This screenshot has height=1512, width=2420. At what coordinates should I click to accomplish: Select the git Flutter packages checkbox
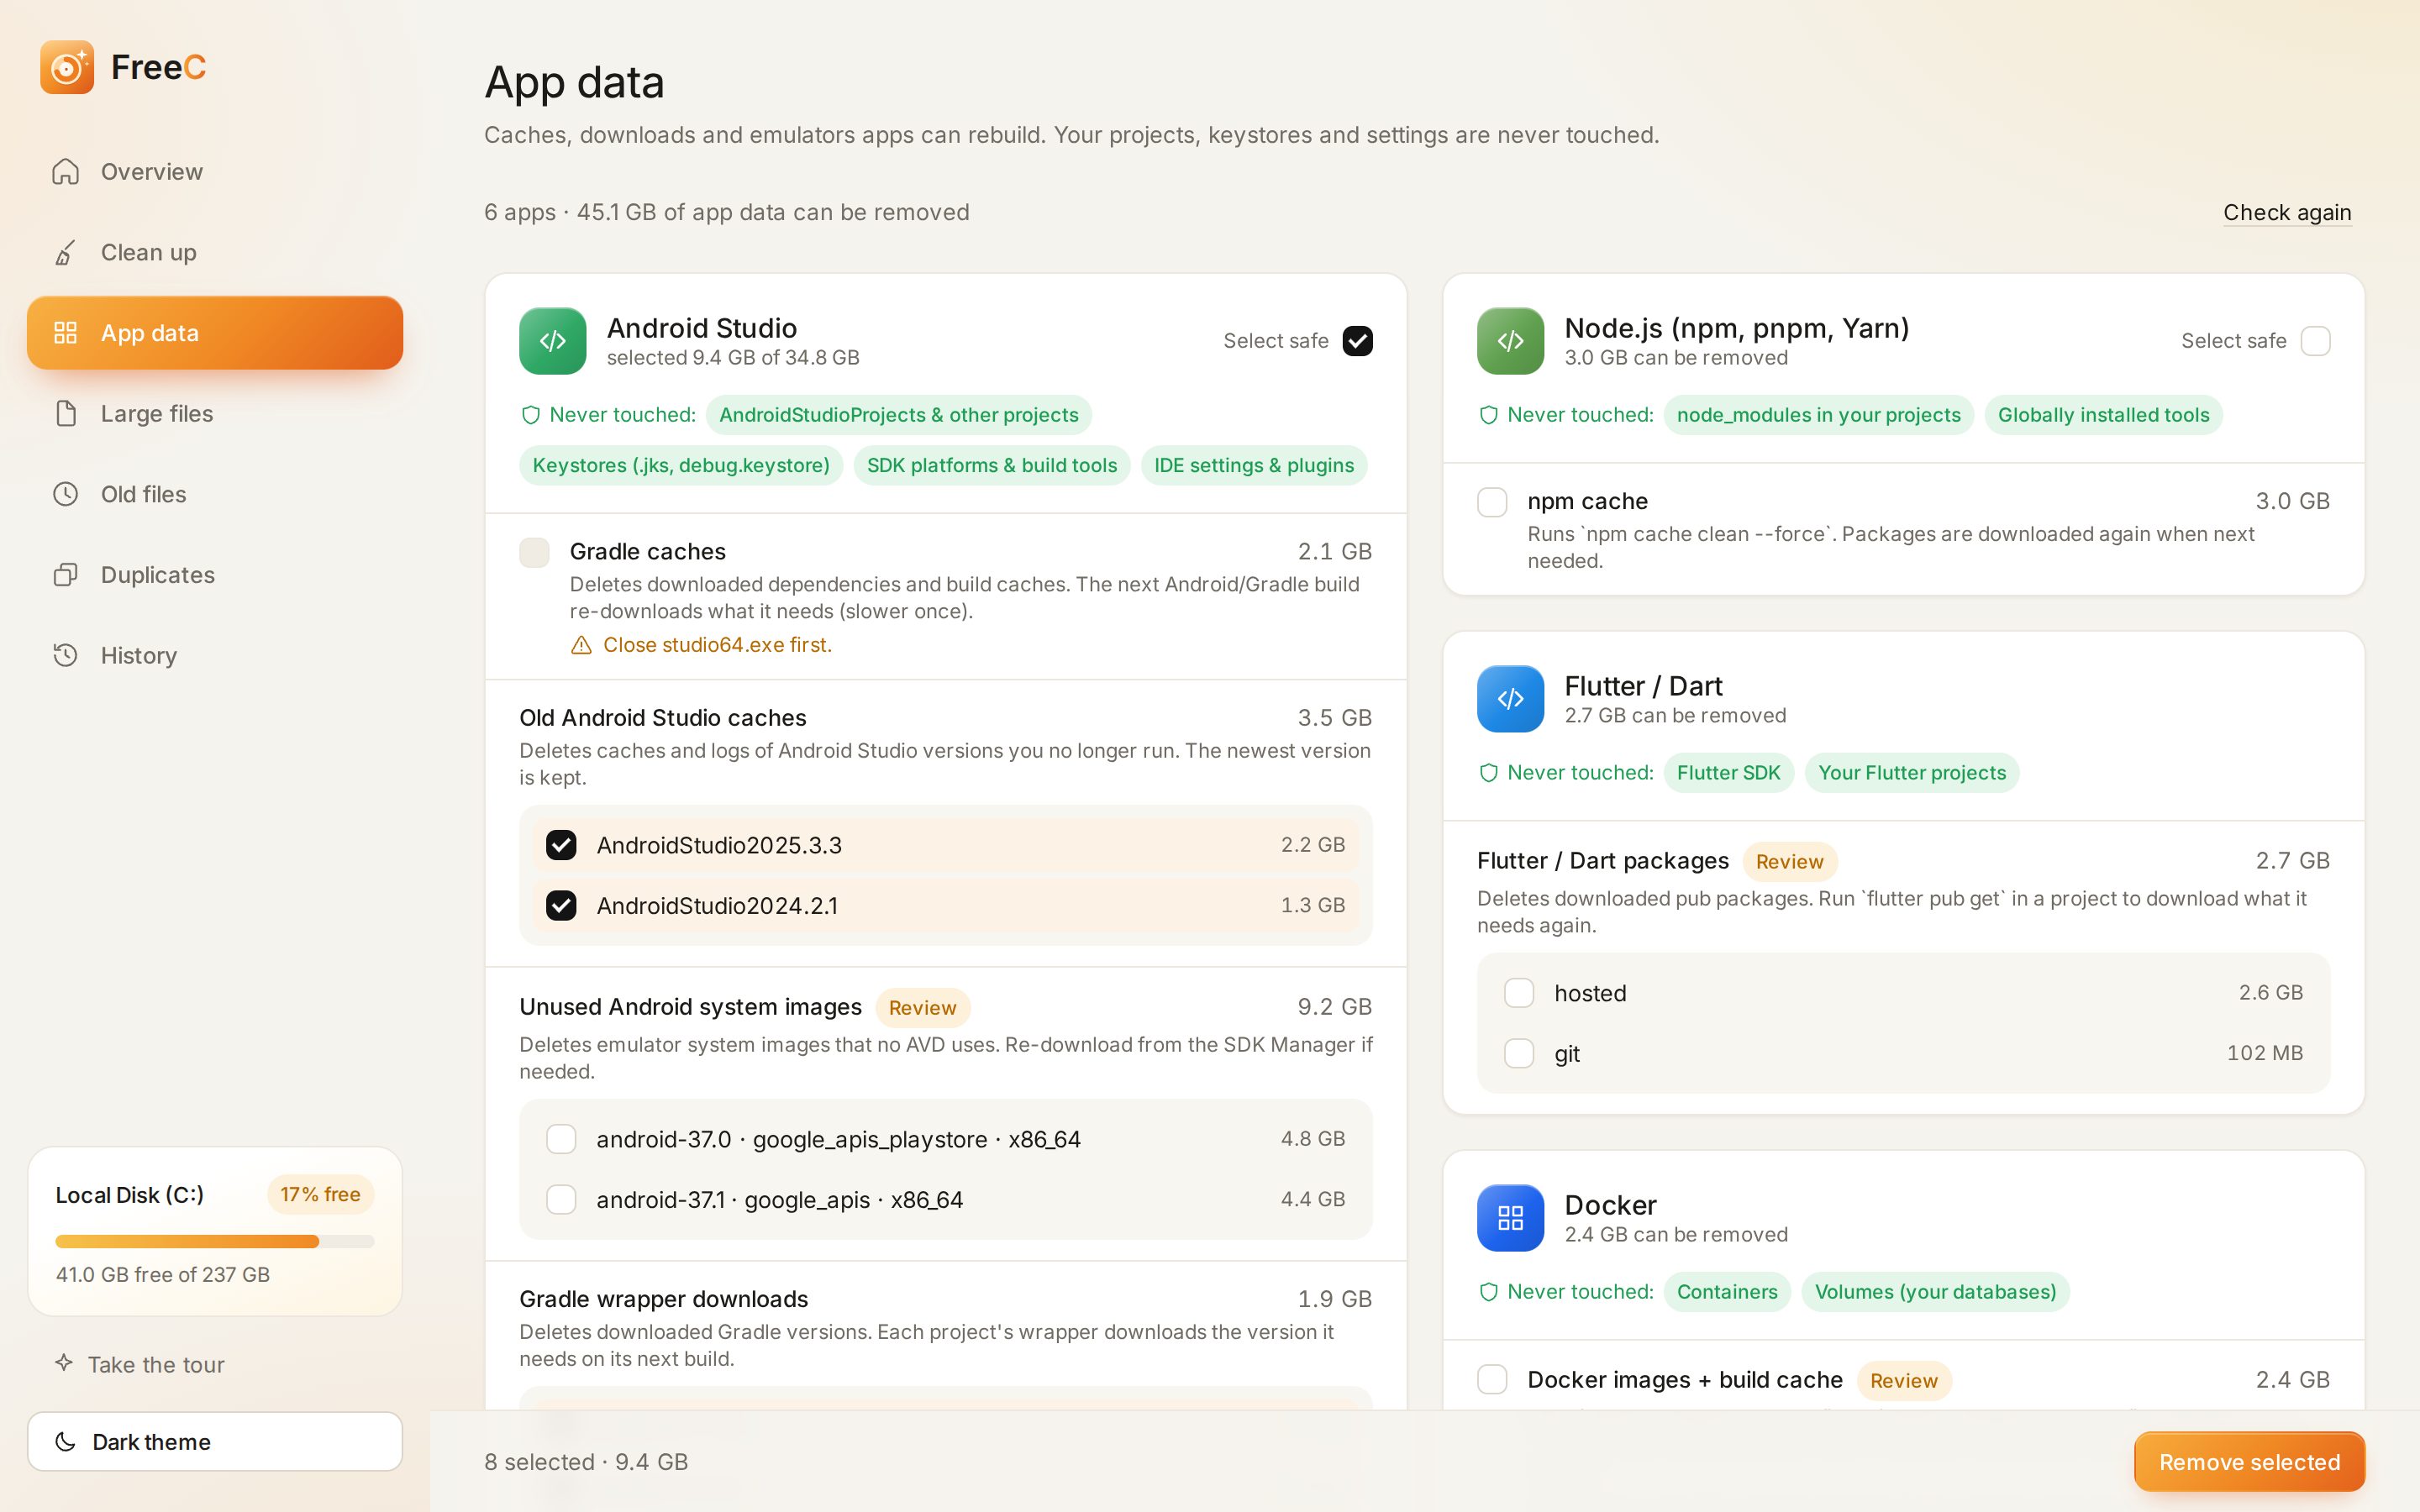[1519, 1053]
